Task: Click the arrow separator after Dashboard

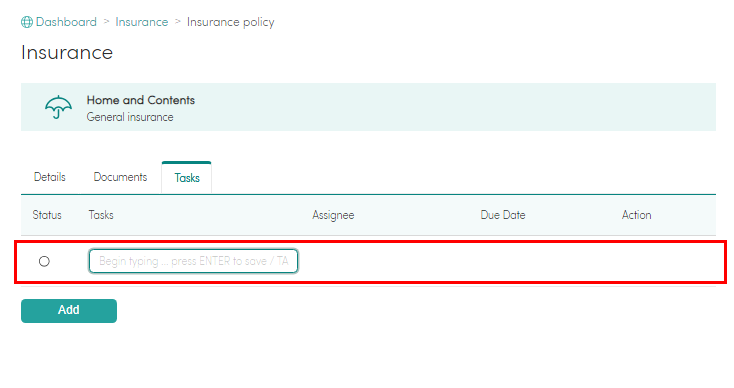Action: [x=106, y=22]
